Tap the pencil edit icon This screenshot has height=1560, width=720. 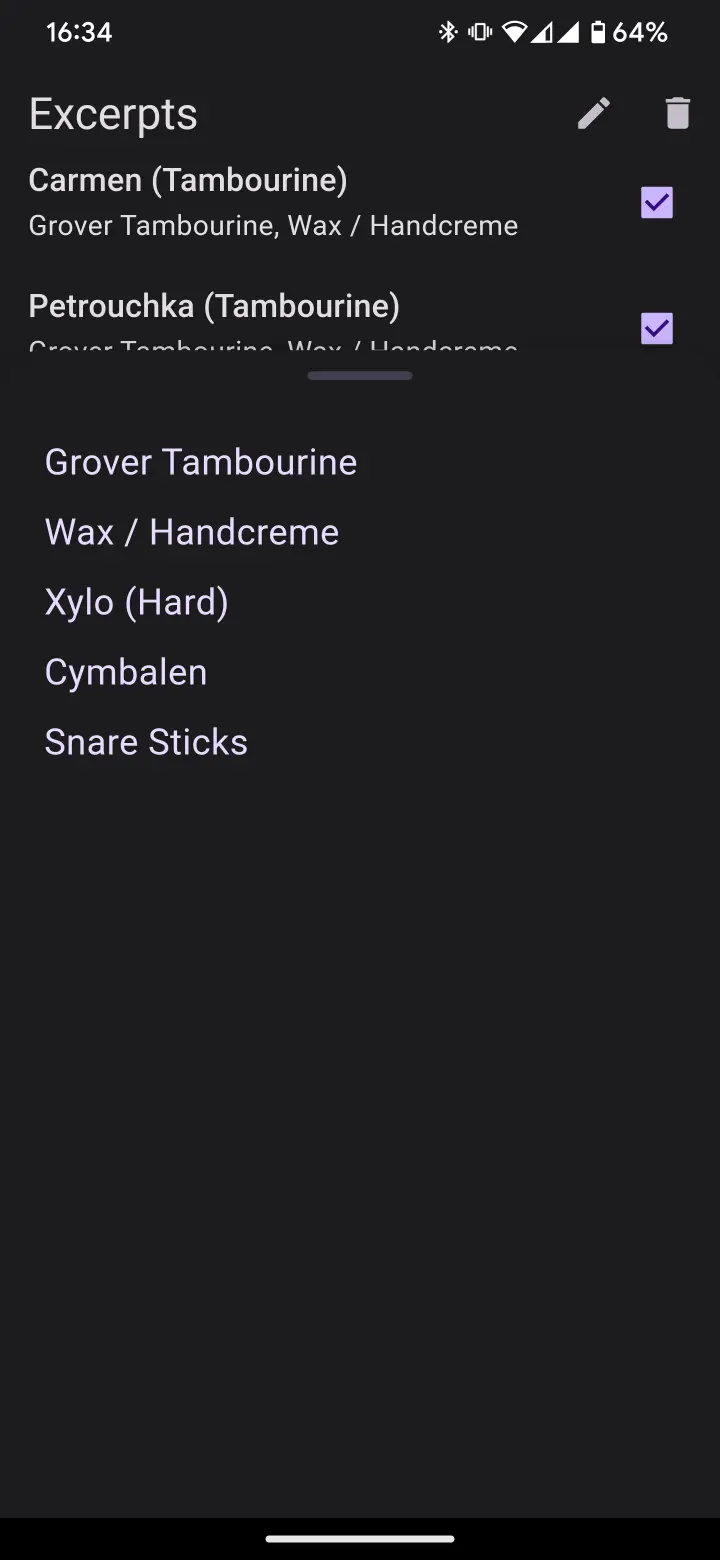point(594,114)
